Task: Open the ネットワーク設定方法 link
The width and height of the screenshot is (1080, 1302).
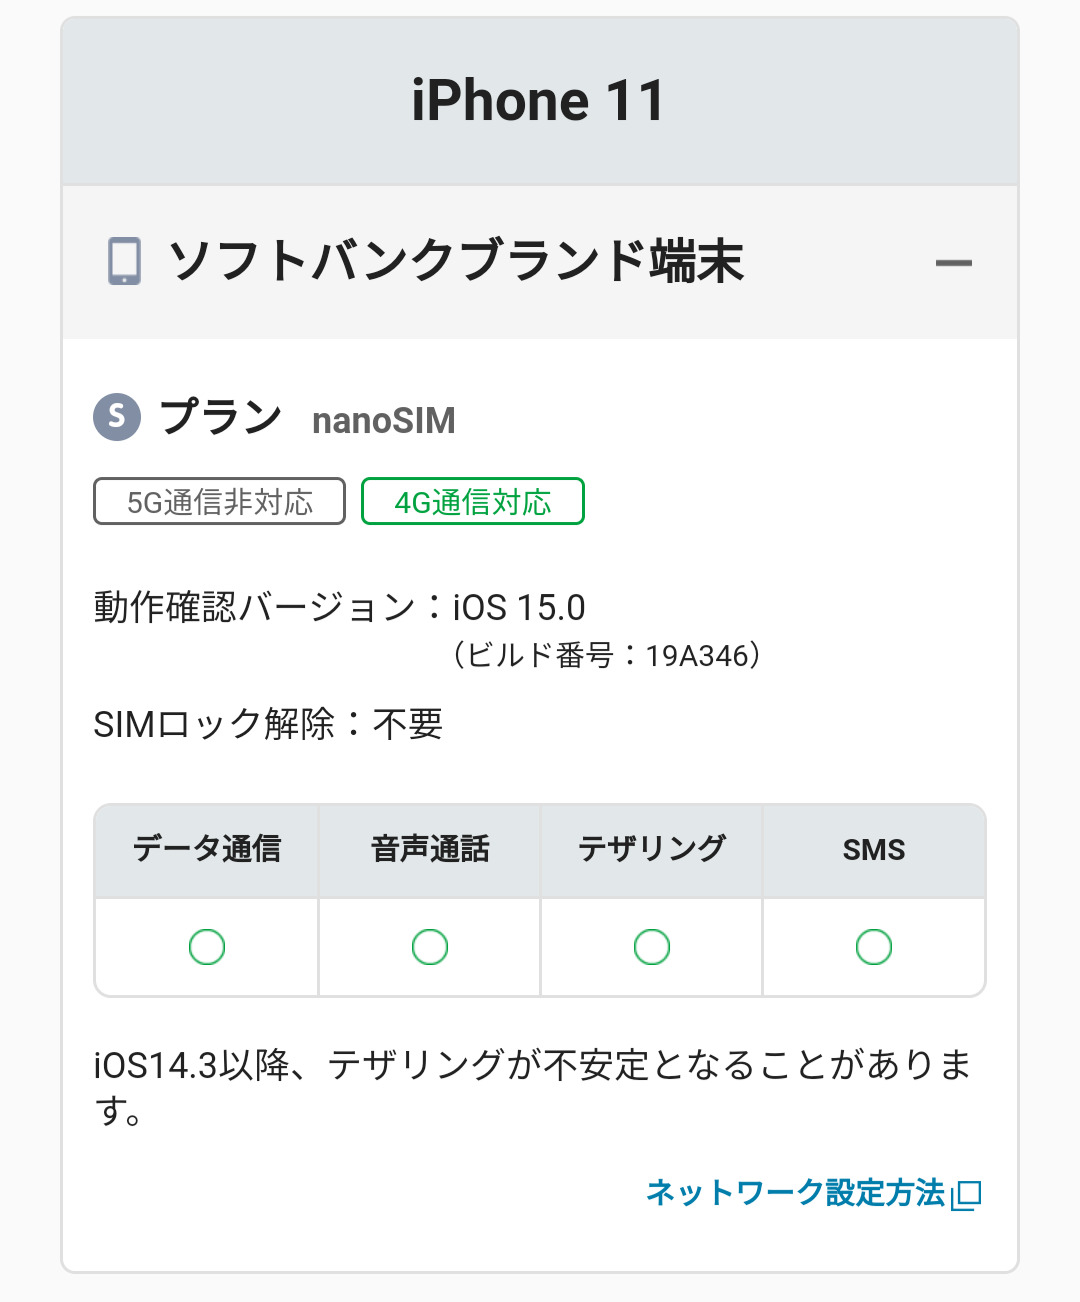Action: tap(795, 1193)
